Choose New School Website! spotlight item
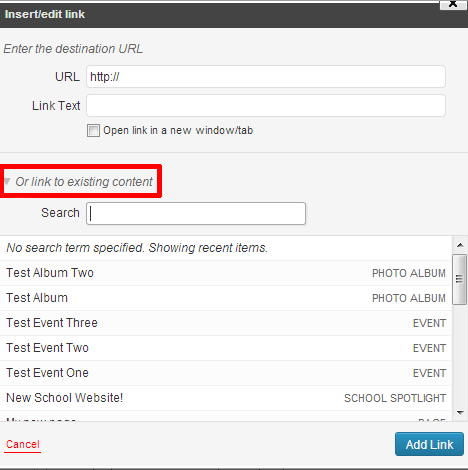Image resolution: width=468 pixels, height=470 pixels. [226, 398]
